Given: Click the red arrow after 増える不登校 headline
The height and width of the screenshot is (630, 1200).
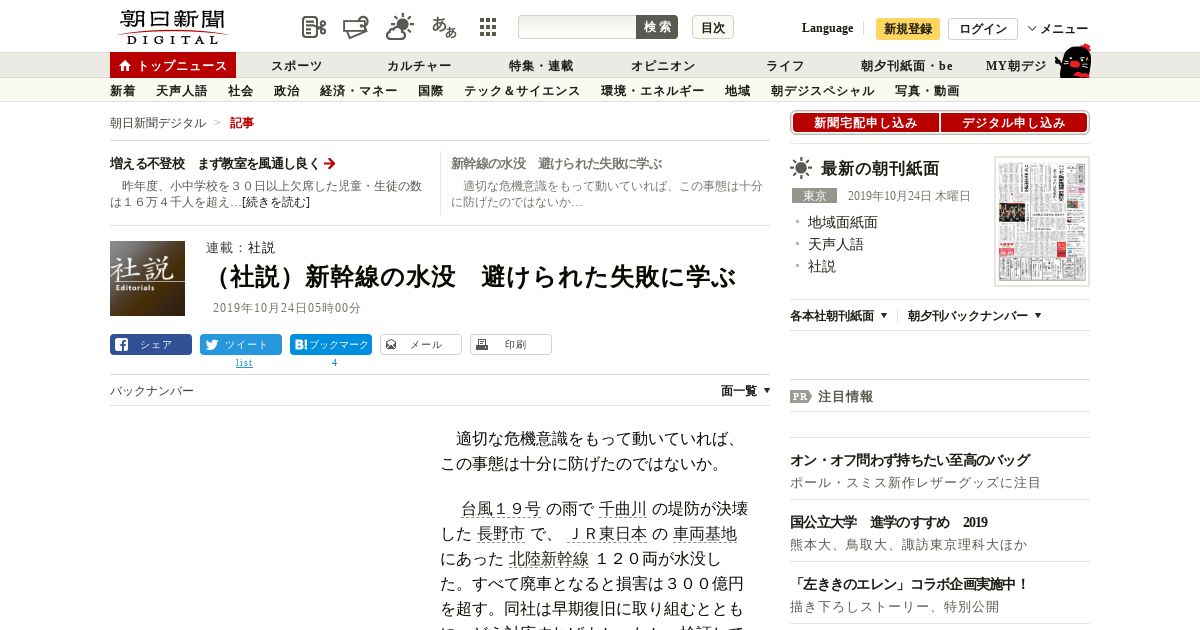Looking at the screenshot, I should [x=330, y=163].
